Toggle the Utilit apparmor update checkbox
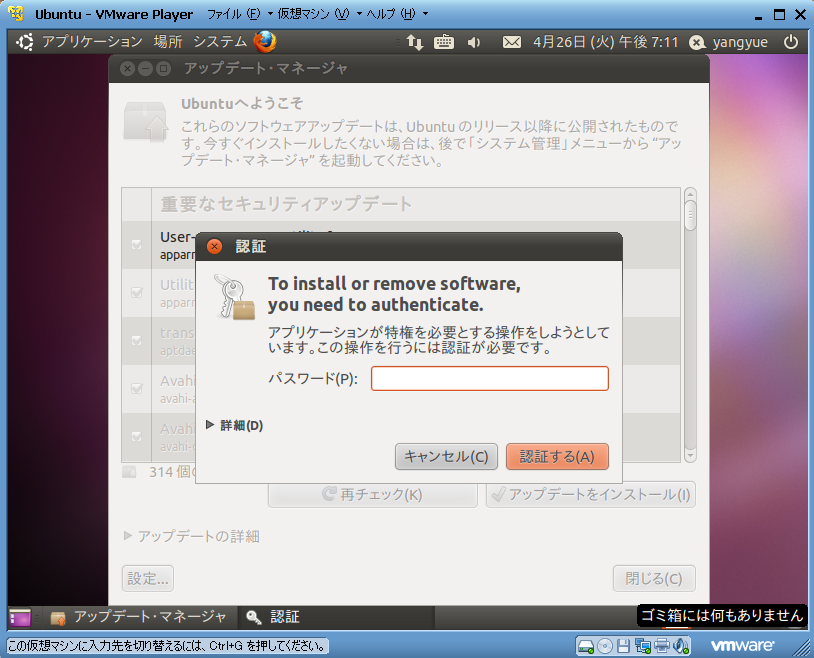Viewport: 814px width, 658px height. point(137,292)
